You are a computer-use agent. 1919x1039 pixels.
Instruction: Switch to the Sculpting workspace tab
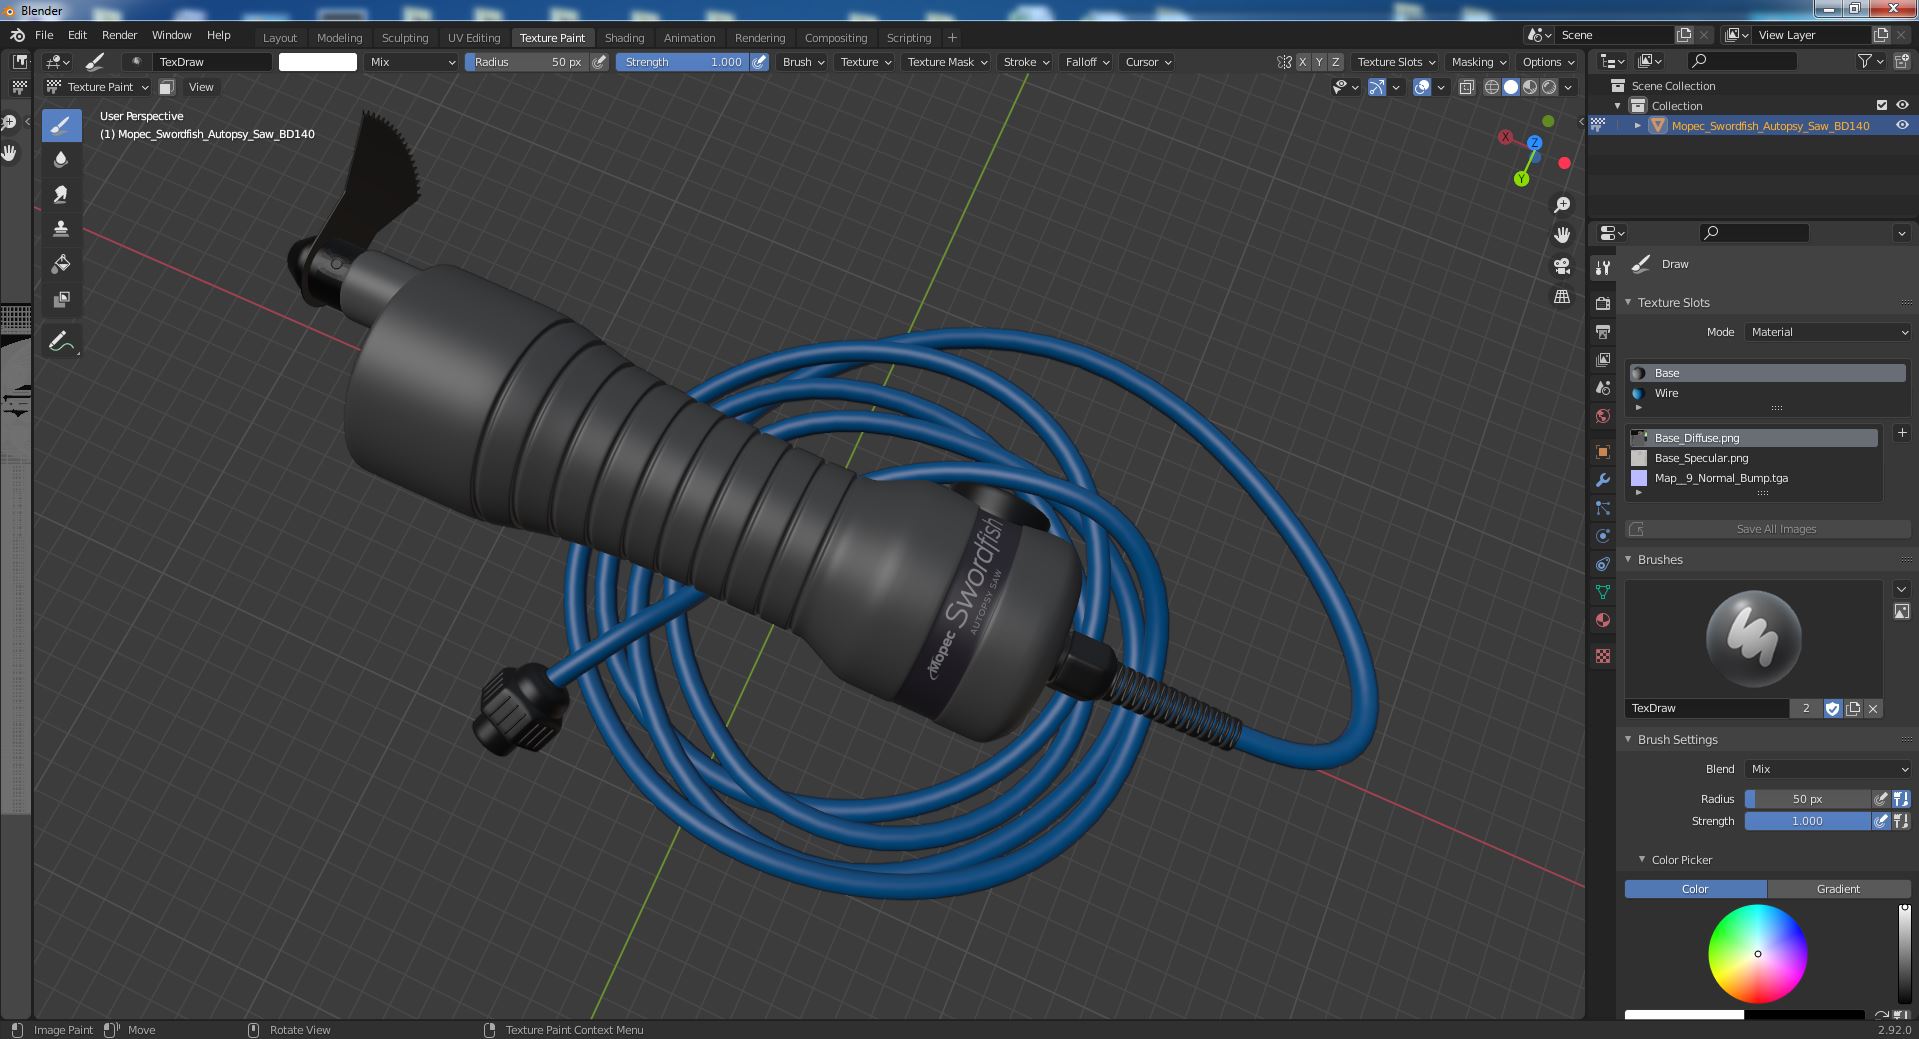pyautogui.click(x=405, y=37)
